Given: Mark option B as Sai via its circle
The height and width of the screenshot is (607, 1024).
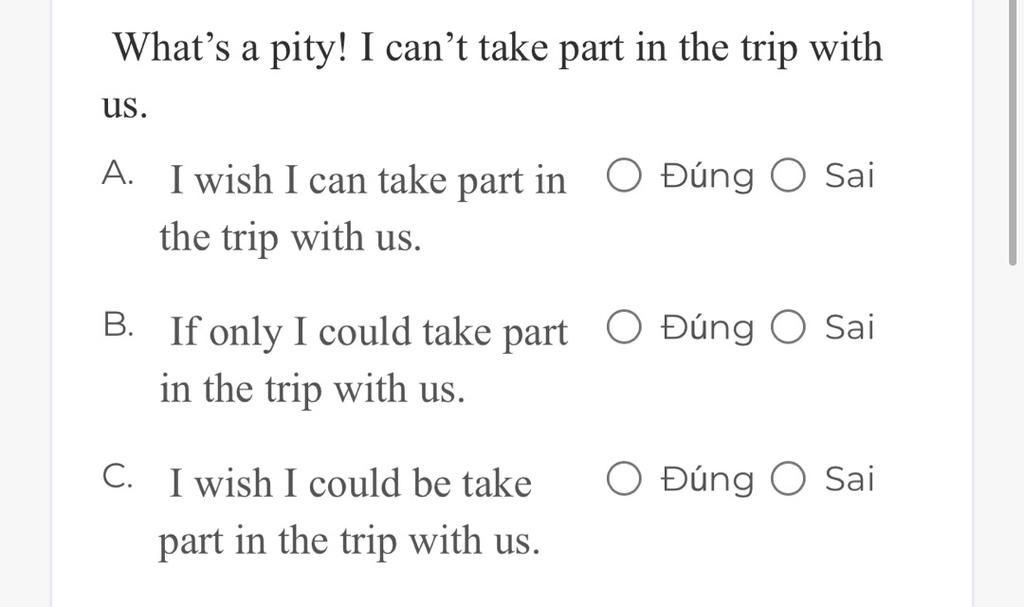Looking at the screenshot, I should point(788,327).
